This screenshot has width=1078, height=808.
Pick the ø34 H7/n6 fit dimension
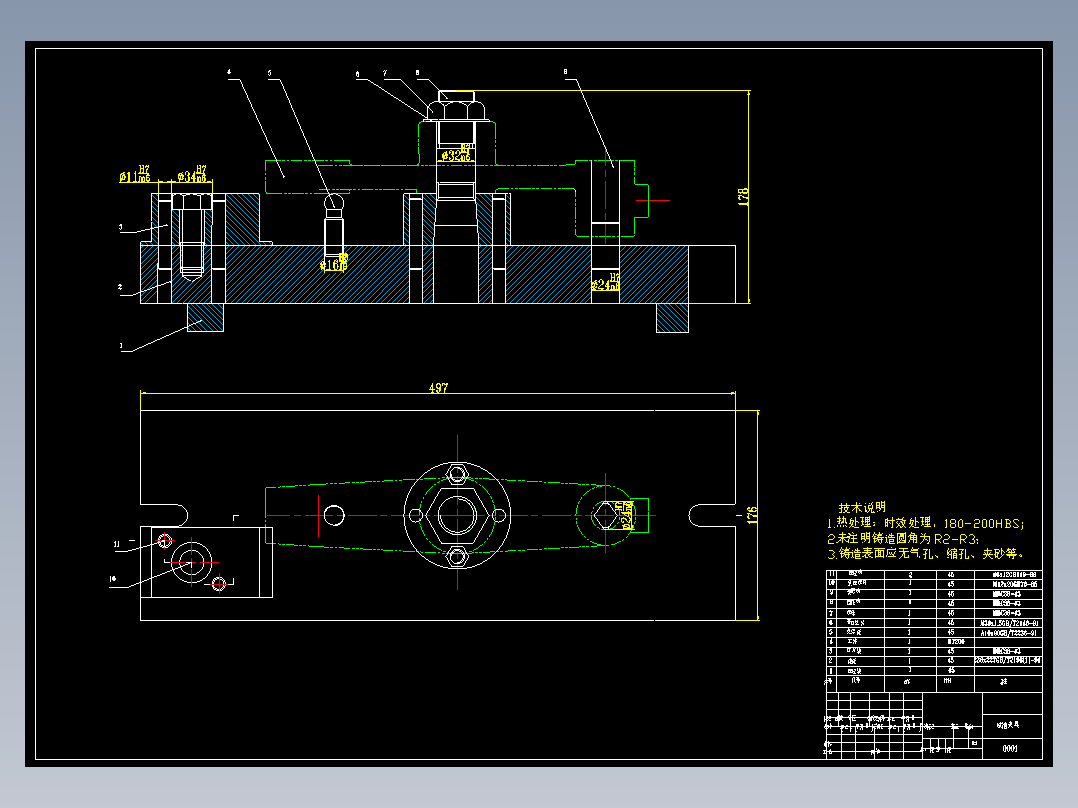click(192, 175)
